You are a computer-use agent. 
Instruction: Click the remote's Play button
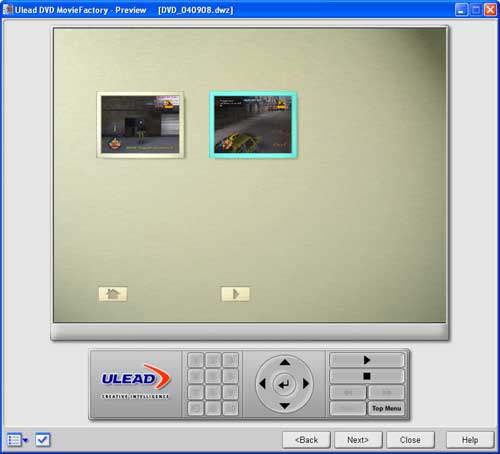tap(367, 360)
